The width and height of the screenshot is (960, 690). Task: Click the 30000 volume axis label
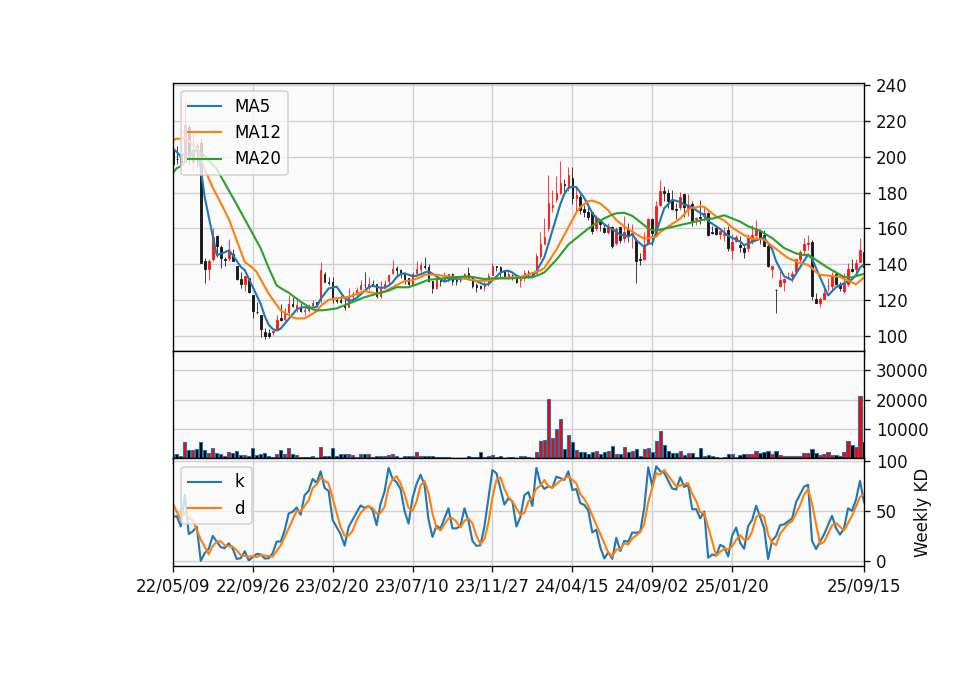(901, 371)
